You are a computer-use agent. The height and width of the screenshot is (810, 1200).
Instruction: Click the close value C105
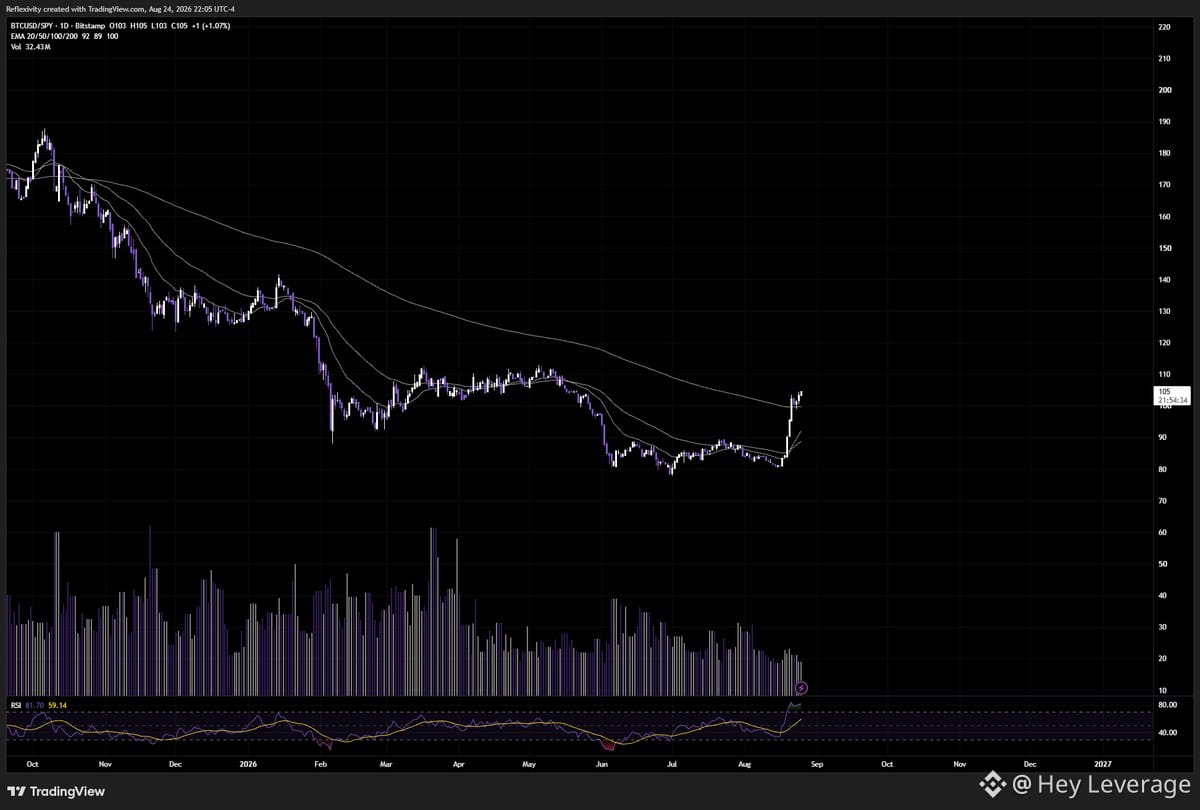coord(179,25)
